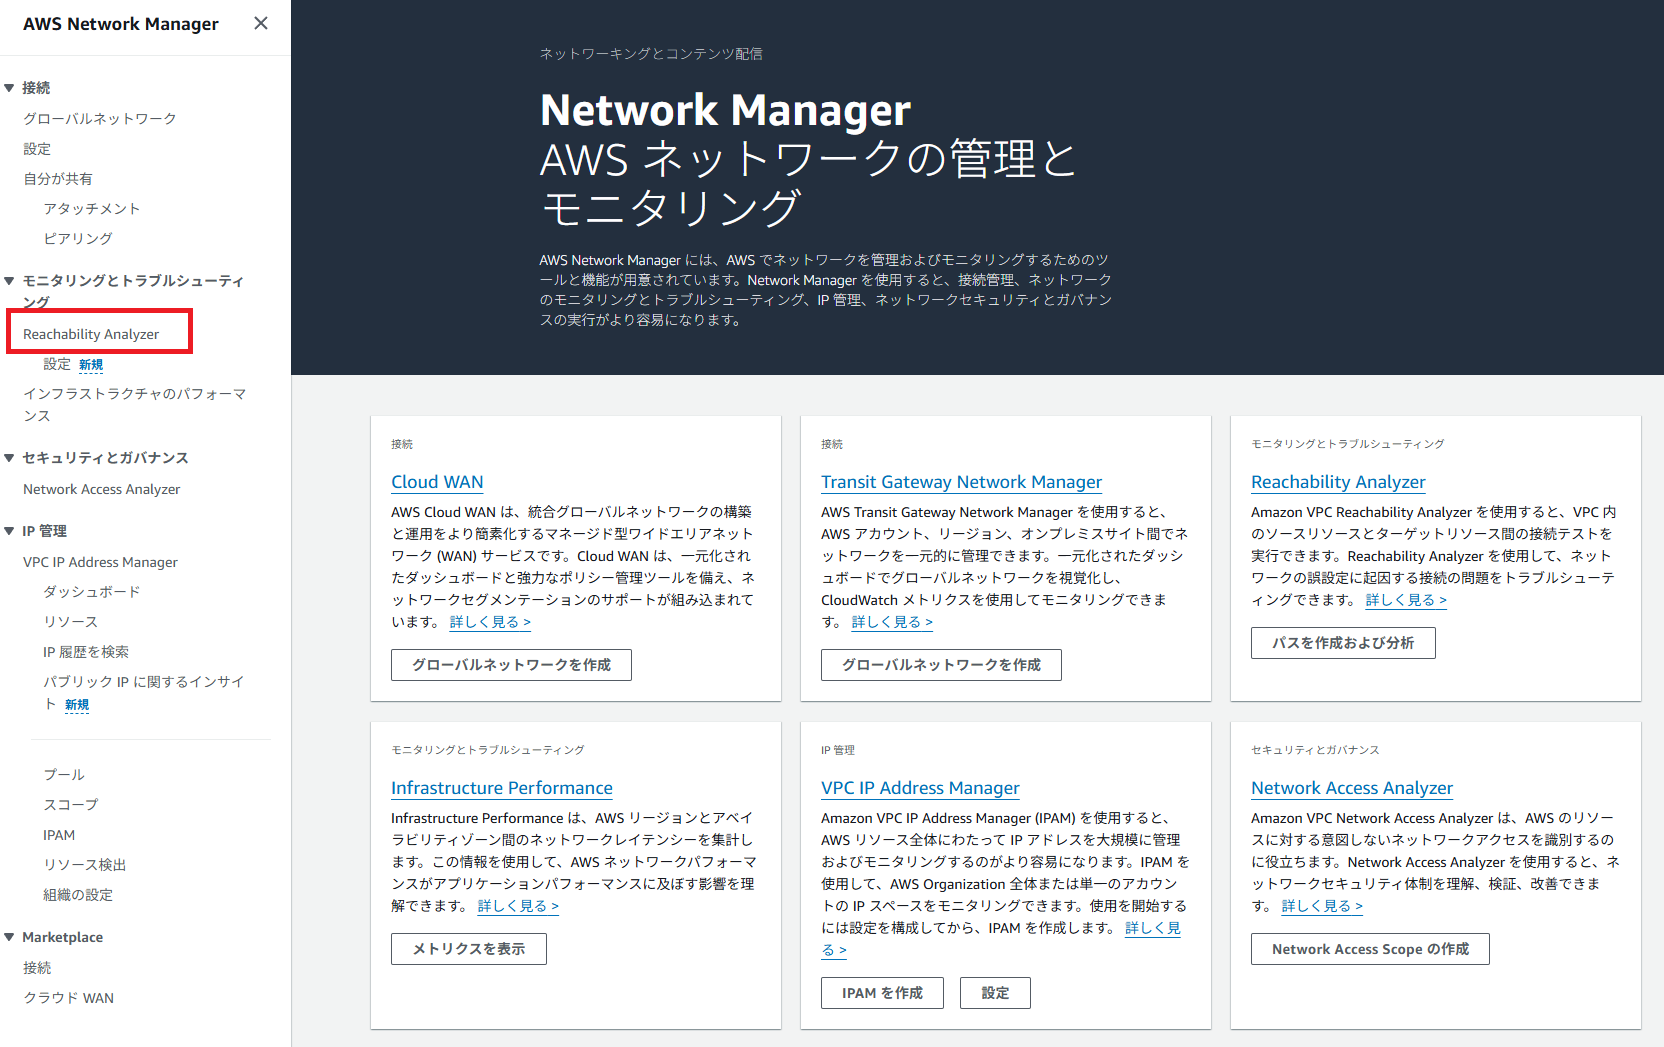Viewport: 1664px width, 1047px height.
Task: Click 詳しく見る in Reachability Analyzer card
Action: tap(1406, 600)
